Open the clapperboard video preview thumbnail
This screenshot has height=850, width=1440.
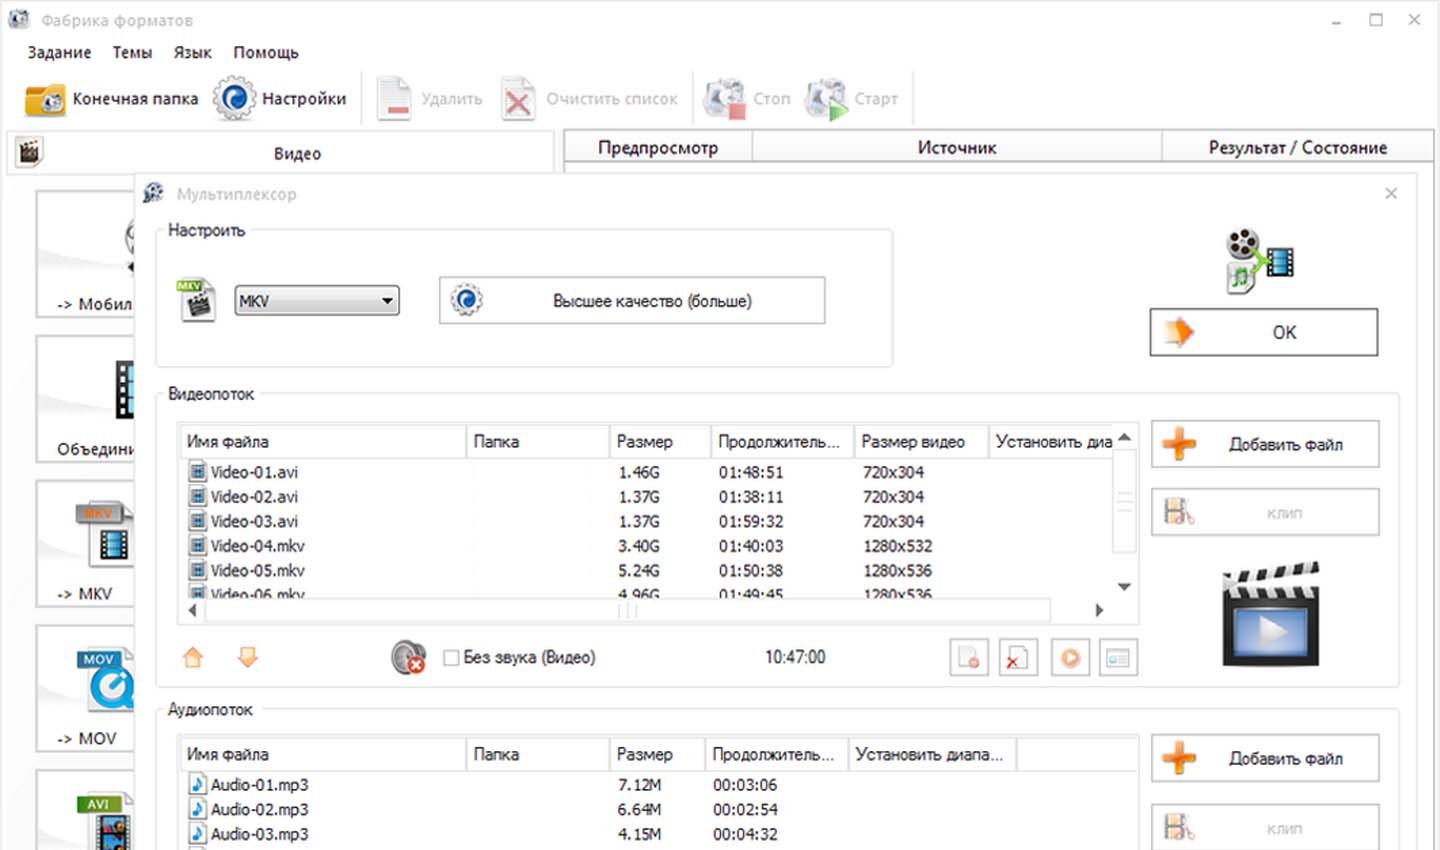[1270, 616]
